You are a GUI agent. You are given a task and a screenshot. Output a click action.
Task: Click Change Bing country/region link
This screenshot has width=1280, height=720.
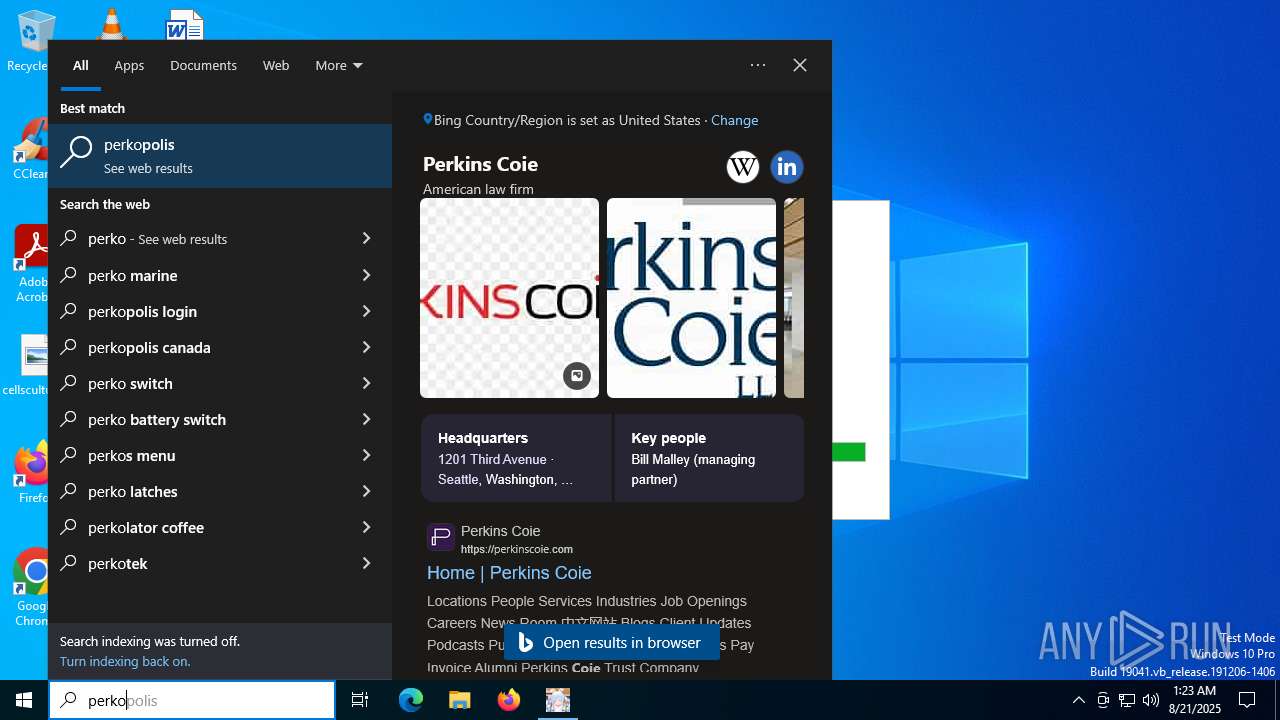(734, 120)
